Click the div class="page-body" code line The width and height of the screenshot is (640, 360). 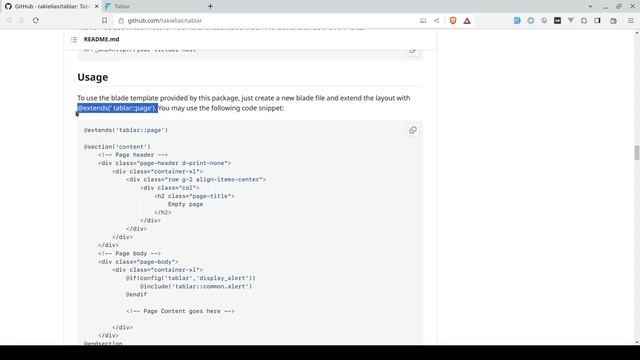point(138,262)
